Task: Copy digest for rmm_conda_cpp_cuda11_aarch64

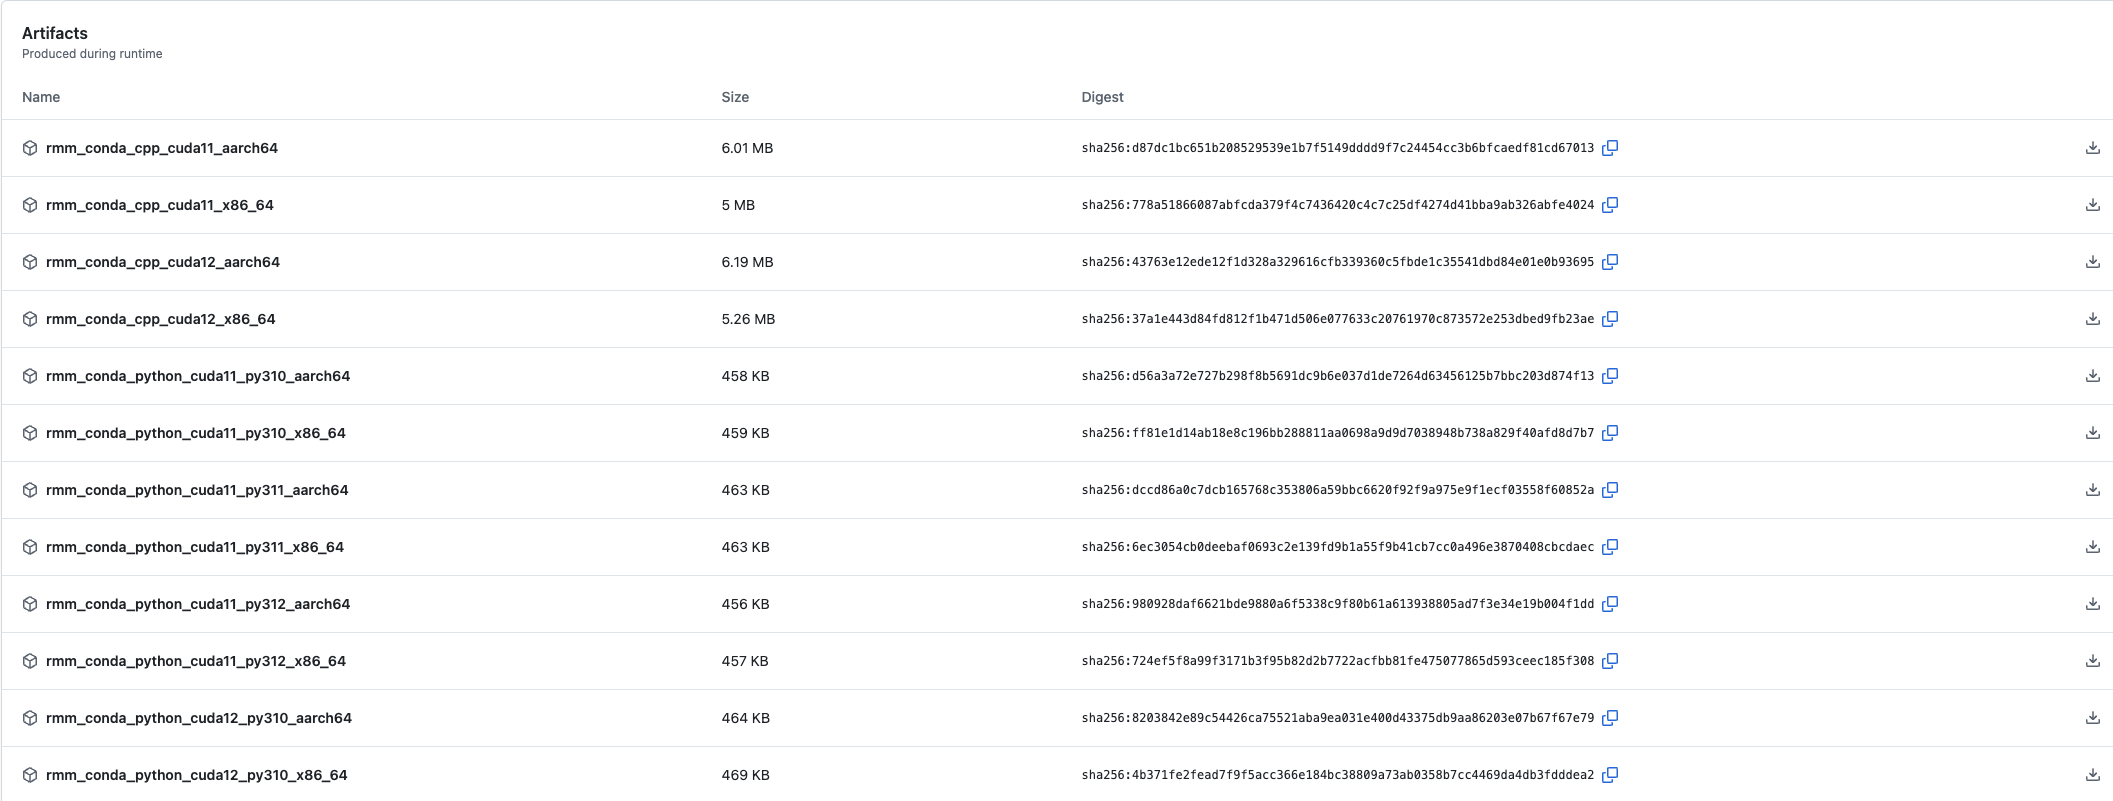Action: pos(1610,148)
